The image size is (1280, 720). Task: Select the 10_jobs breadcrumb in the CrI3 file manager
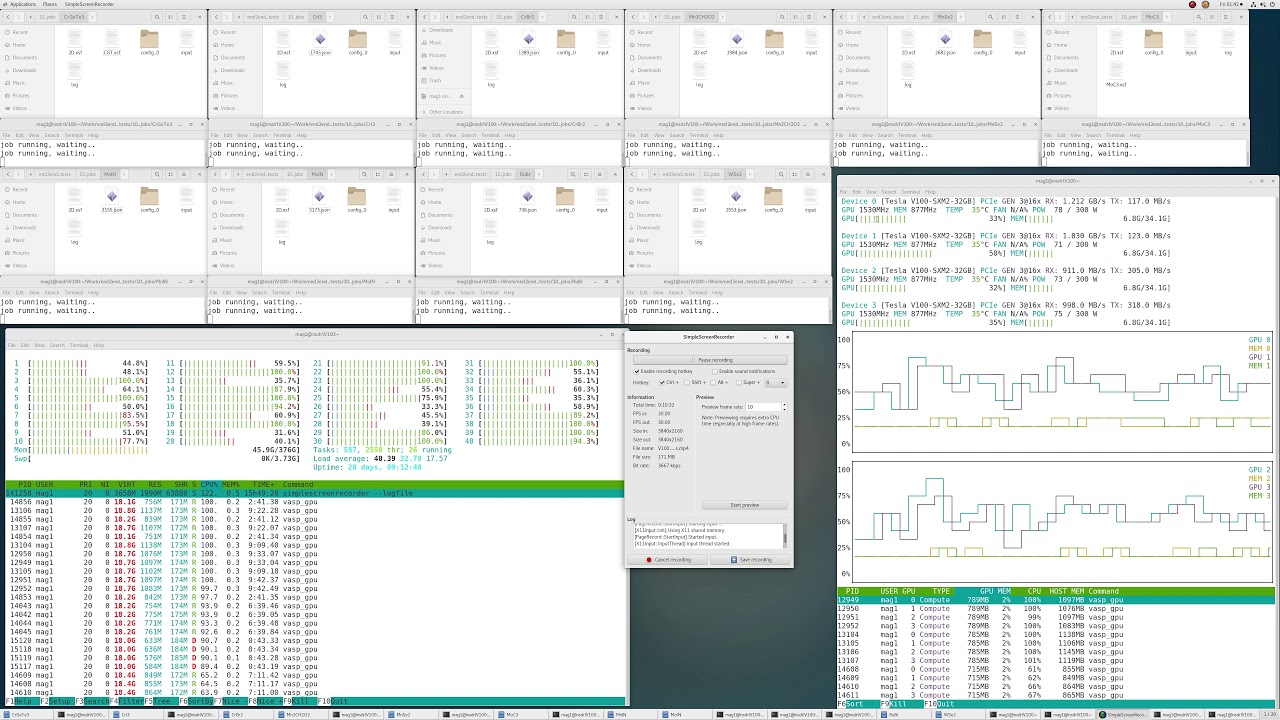[x=296, y=17]
